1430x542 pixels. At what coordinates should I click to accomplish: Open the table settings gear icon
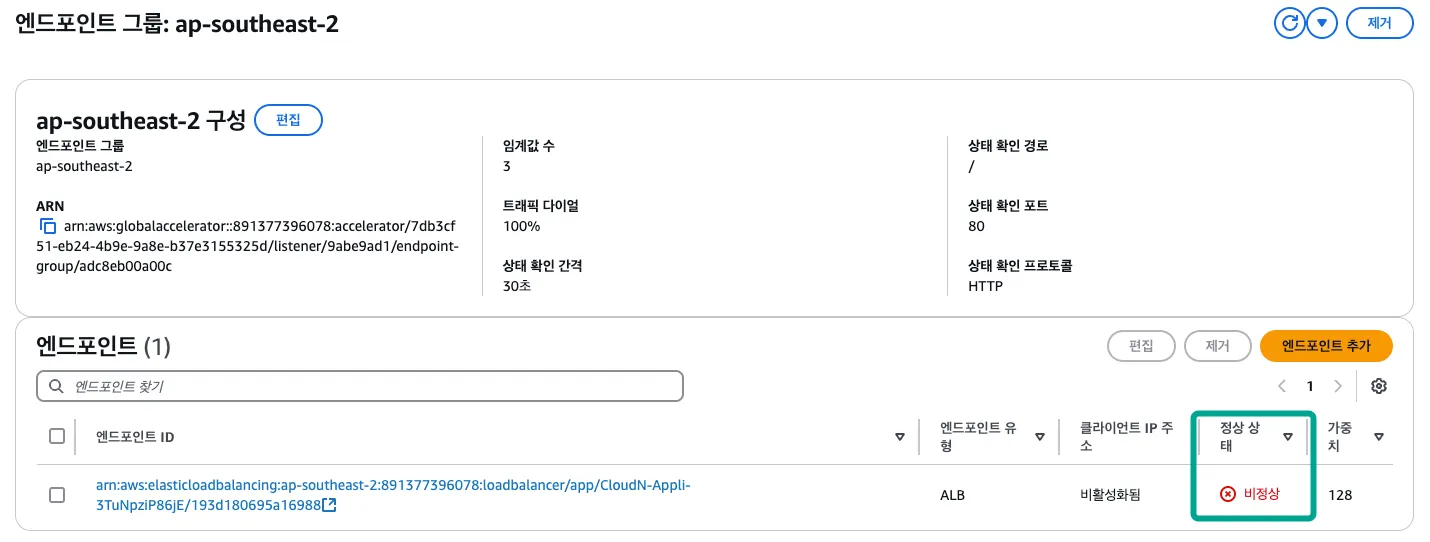point(1379,386)
